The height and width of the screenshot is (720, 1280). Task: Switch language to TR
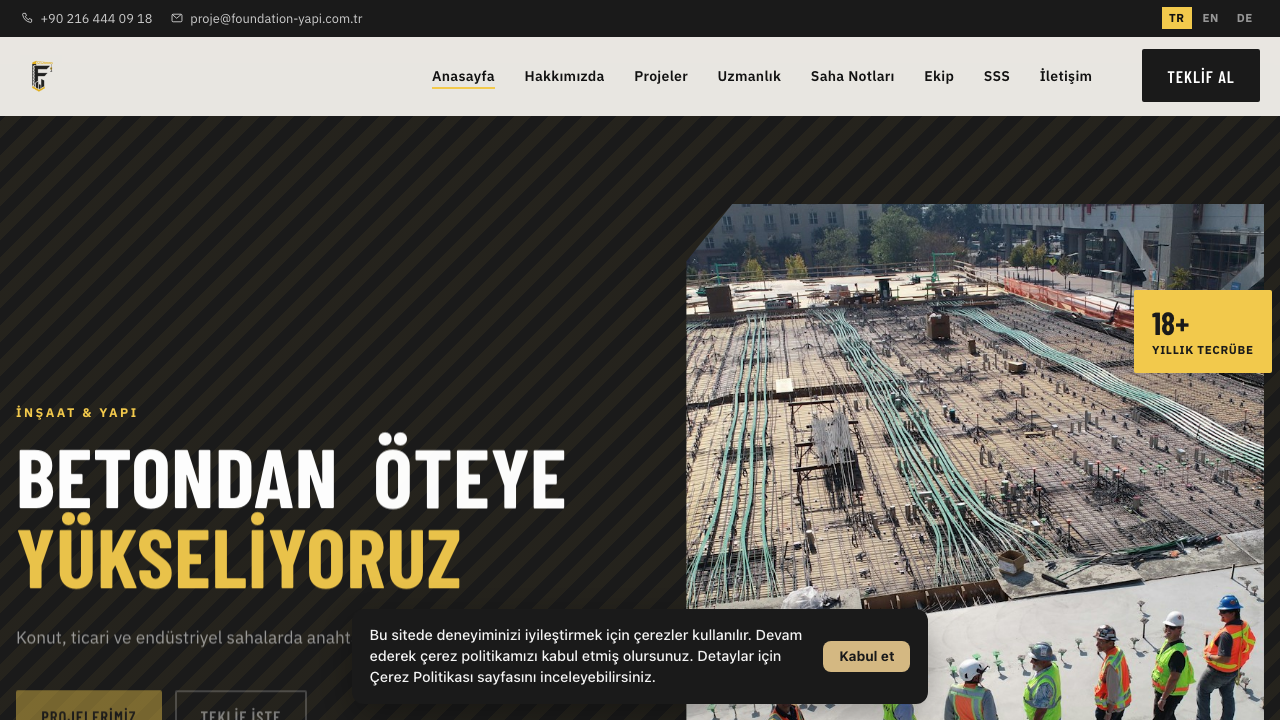[1176, 18]
